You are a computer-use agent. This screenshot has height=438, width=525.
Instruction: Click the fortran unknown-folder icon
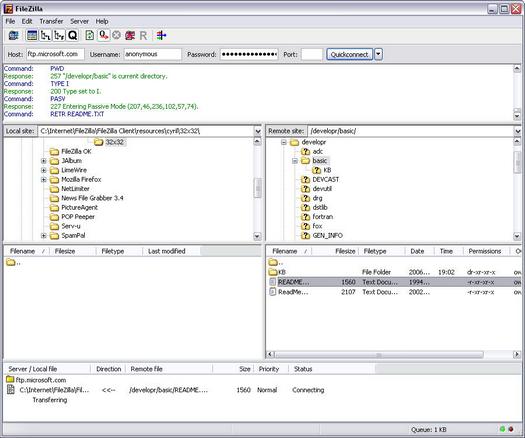point(305,217)
